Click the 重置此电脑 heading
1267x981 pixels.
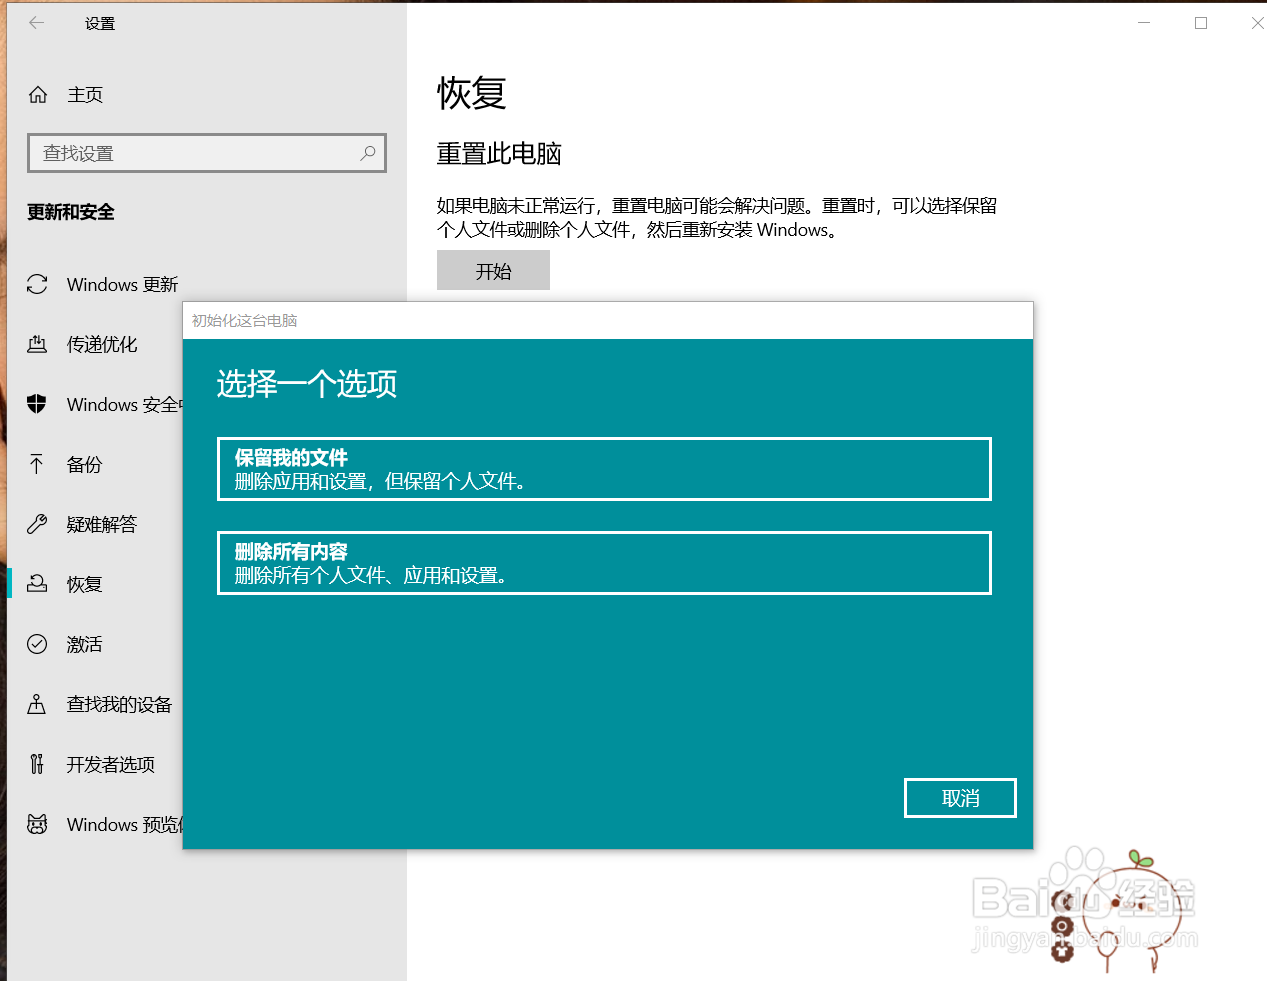tap(499, 153)
